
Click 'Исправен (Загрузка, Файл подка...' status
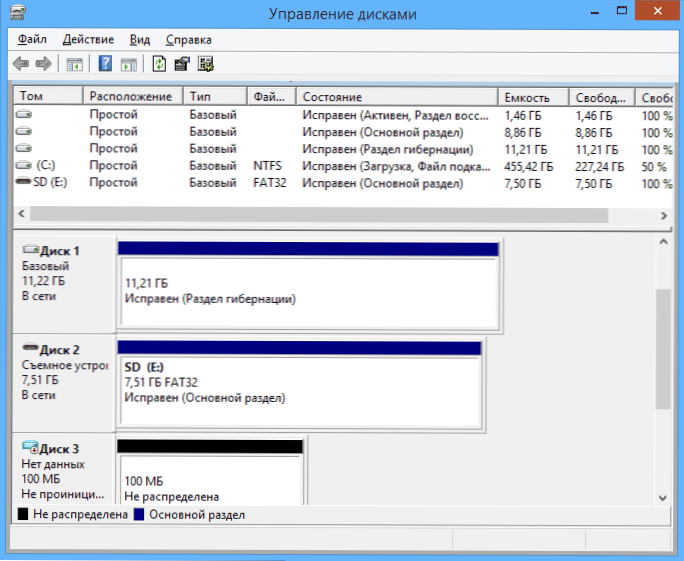point(397,167)
